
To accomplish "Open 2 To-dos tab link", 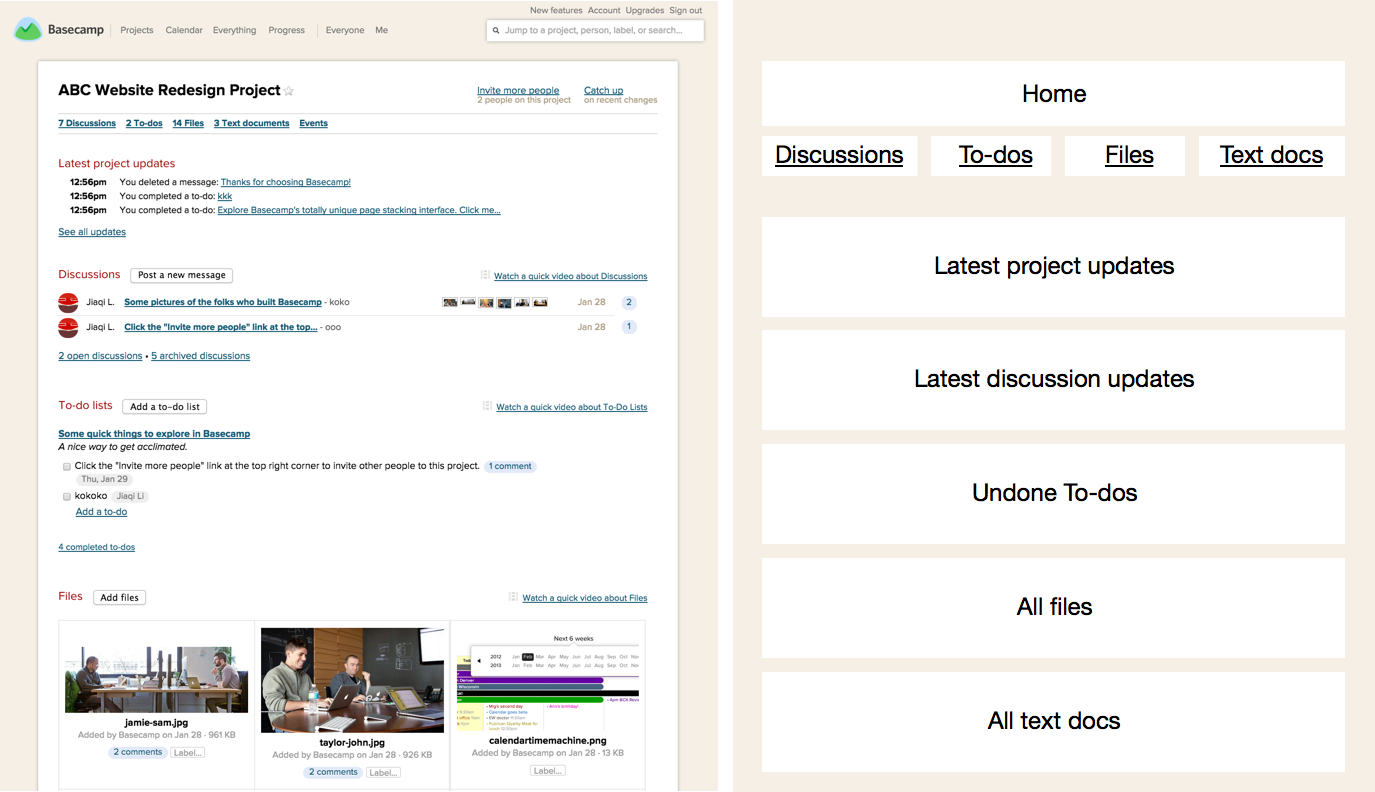I will tap(144, 123).
